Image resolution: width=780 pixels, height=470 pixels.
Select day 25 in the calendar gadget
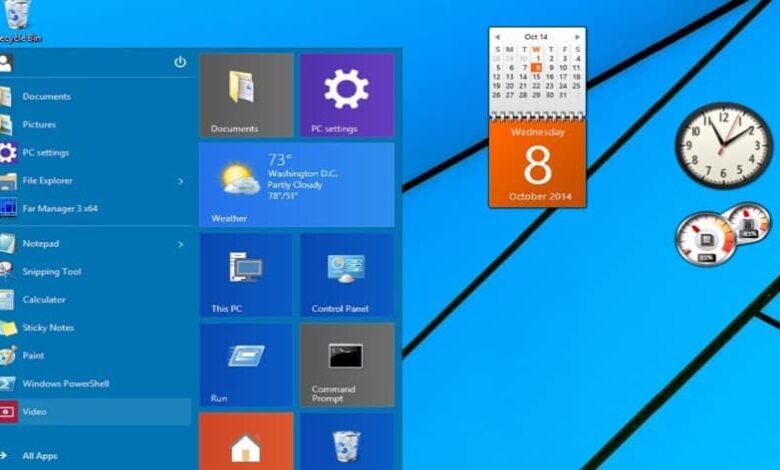coord(576,86)
